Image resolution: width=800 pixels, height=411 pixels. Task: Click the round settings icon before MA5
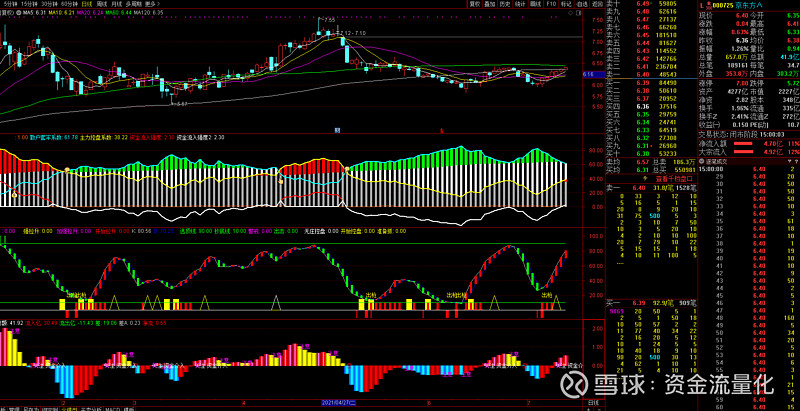19,12
